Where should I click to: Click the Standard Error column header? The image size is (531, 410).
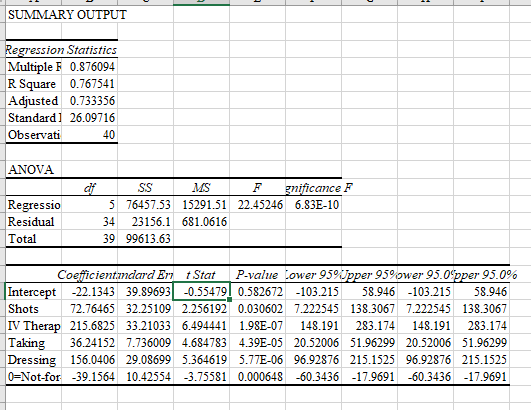[x=146, y=275]
